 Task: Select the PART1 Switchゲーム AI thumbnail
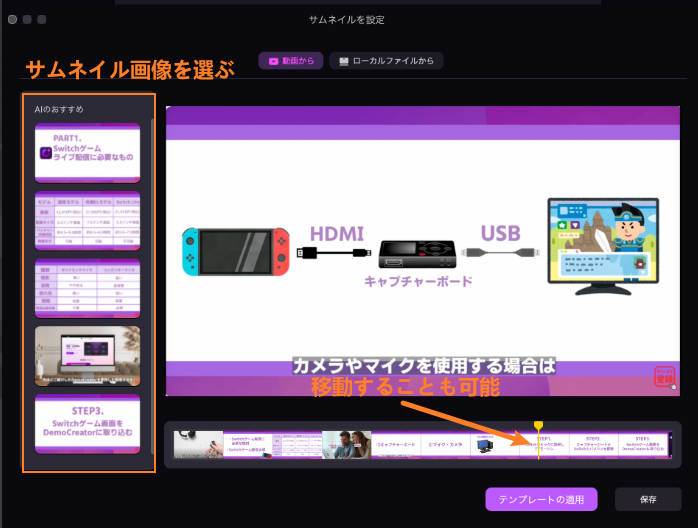tap(87, 153)
